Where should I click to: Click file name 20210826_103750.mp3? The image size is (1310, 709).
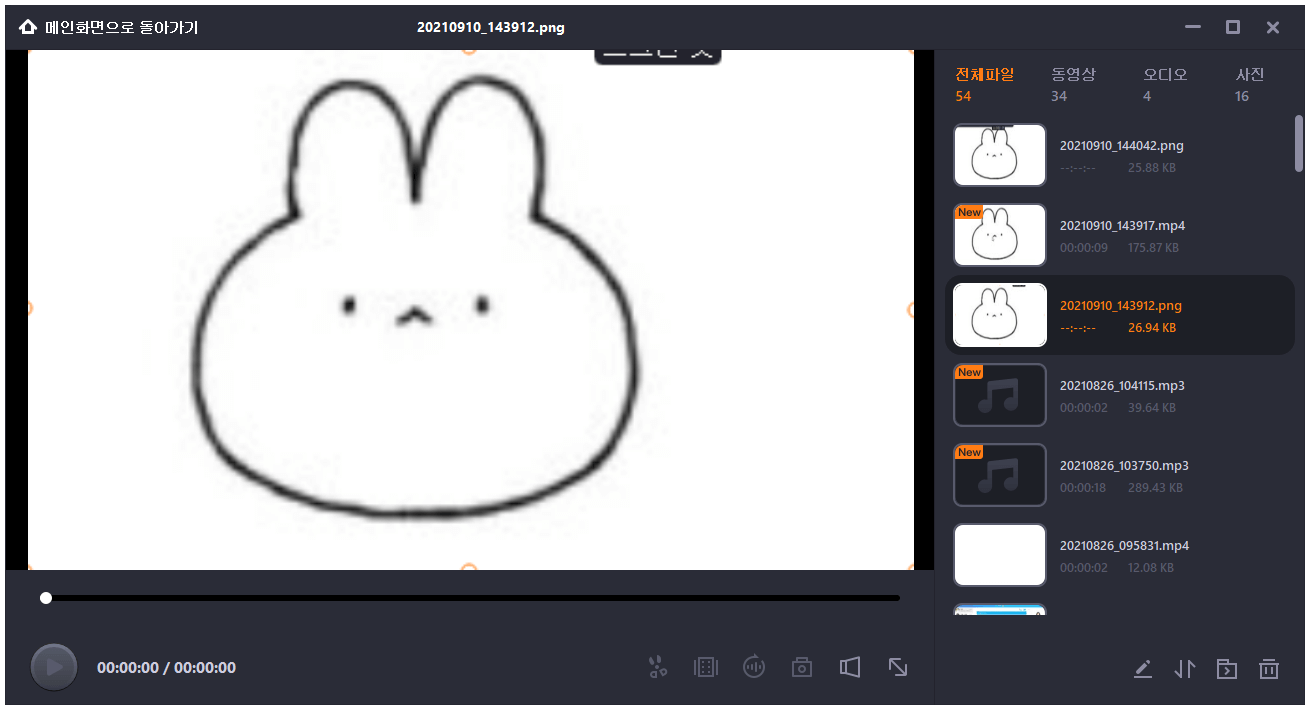pos(1124,466)
